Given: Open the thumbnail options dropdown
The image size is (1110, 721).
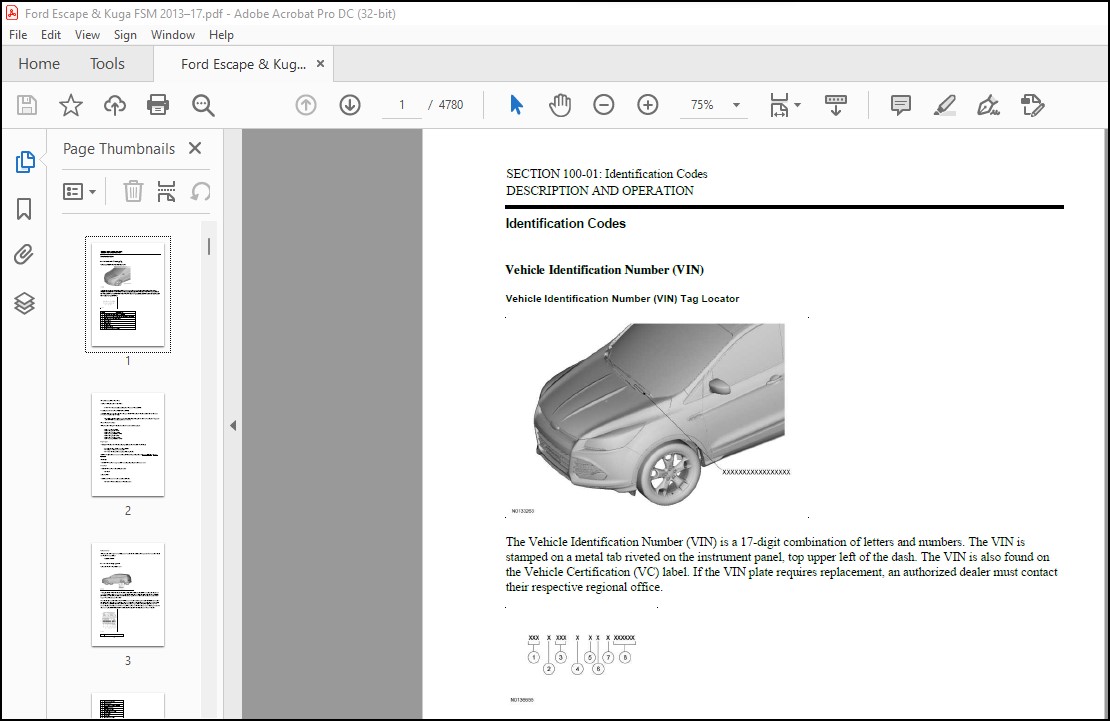Looking at the screenshot, I should (x=80, y=191).
